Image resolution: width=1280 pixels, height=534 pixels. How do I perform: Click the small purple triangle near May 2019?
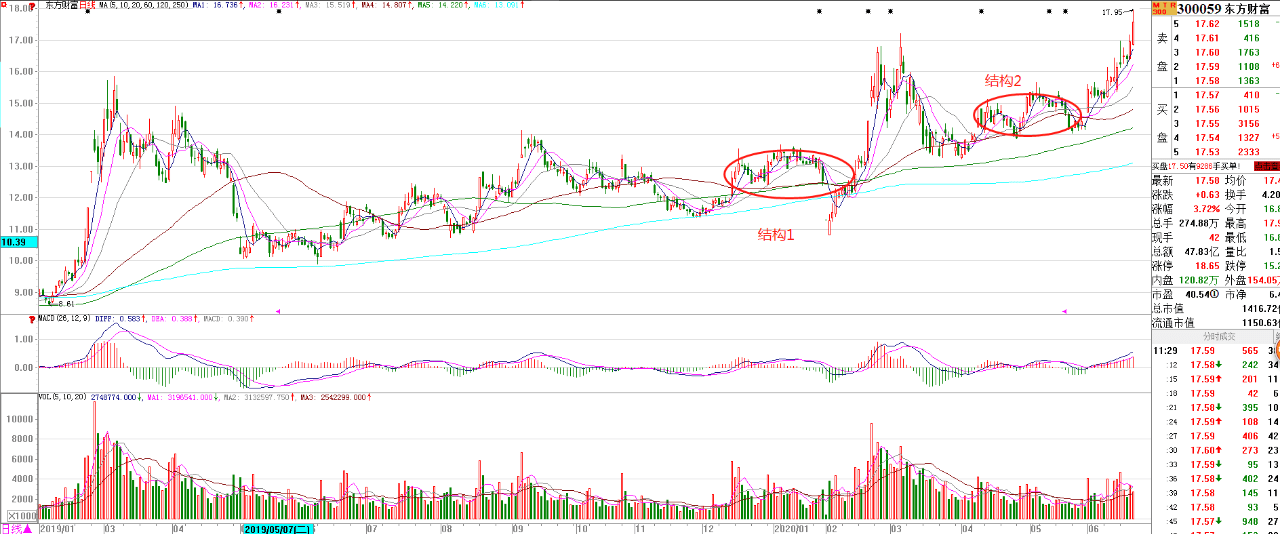click(x=277, y=311)
